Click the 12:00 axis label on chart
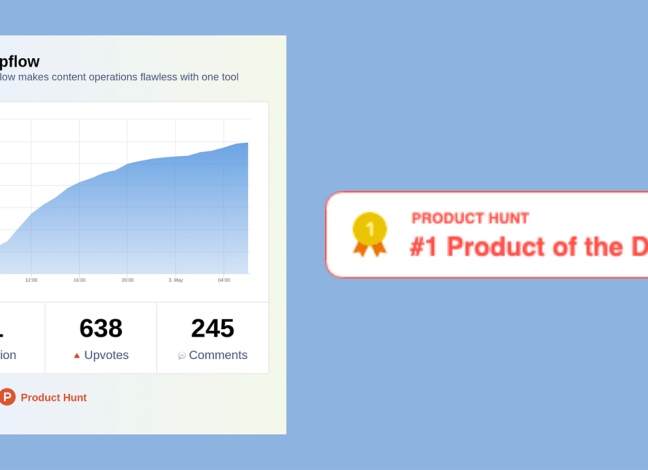The height and width of the screenshot is (470, 648). (x=31, y=280)
